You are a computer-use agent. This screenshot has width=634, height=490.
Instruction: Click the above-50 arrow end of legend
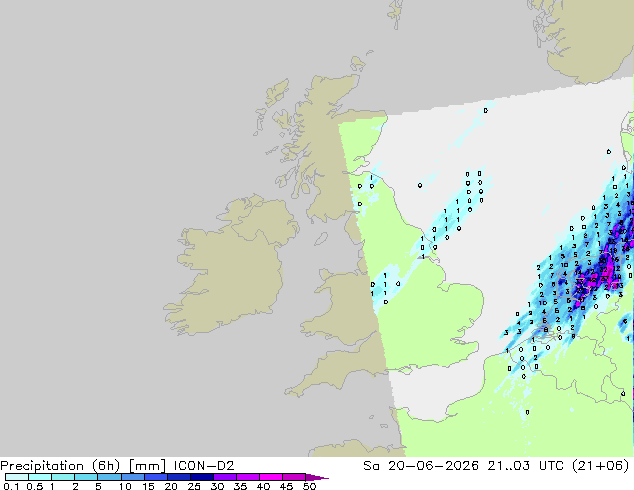[317, 477]
